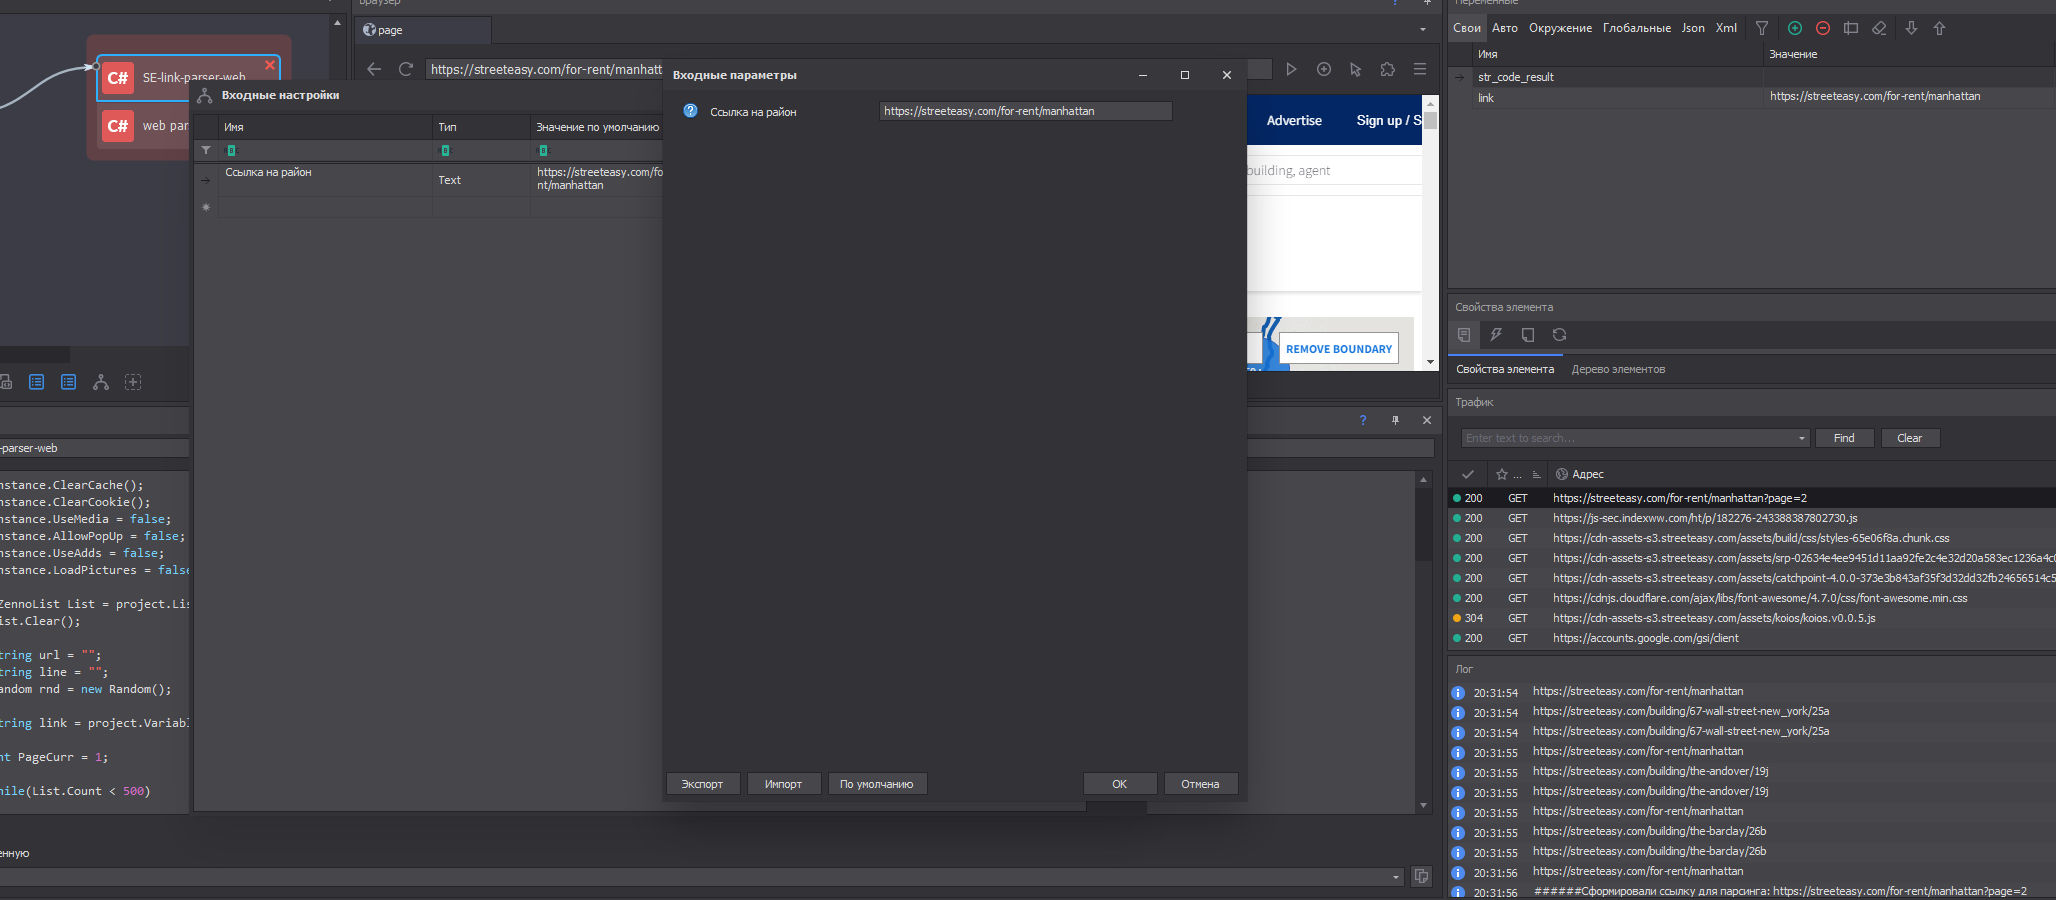Move variable down with the down arrow icon
This screenshot has width=2056, height=900.
click(x=1911, y=29)
